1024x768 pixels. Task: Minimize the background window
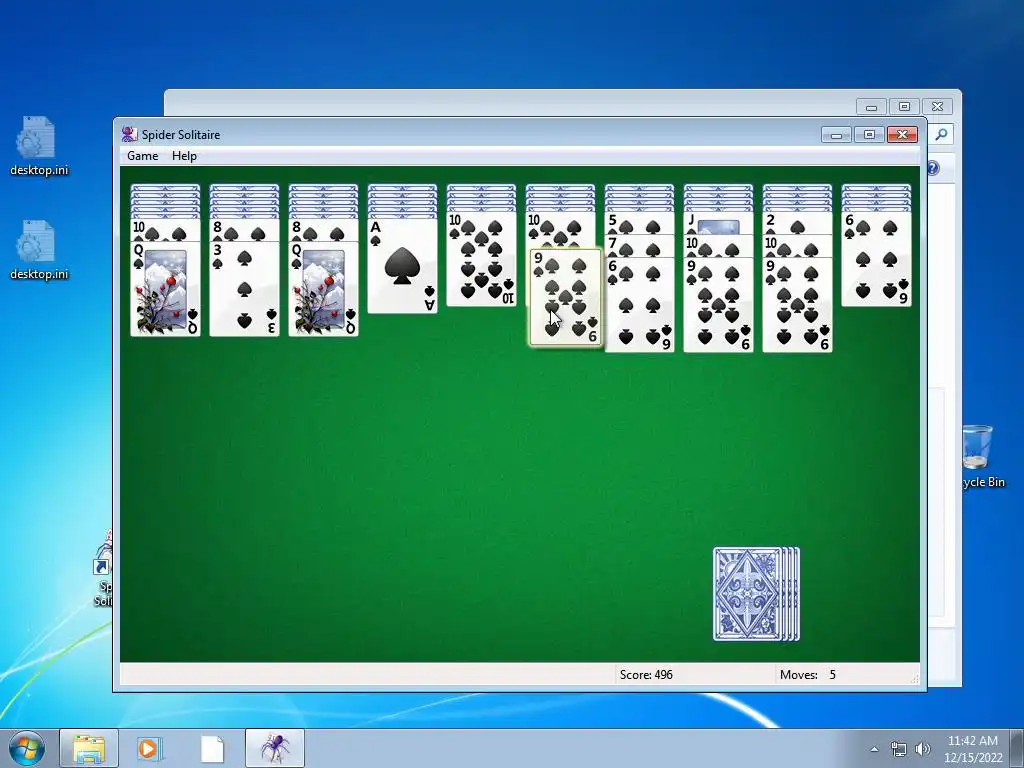point(871,106)
